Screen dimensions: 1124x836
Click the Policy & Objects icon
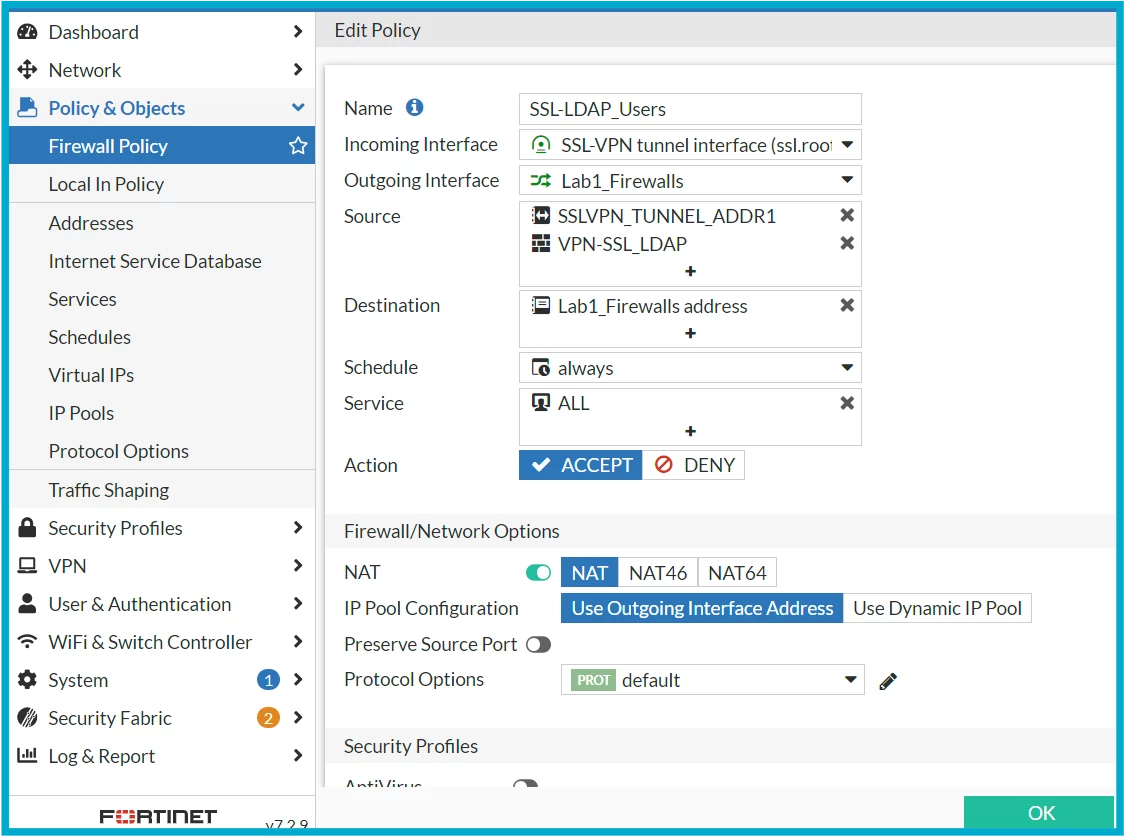coord(27,108)
